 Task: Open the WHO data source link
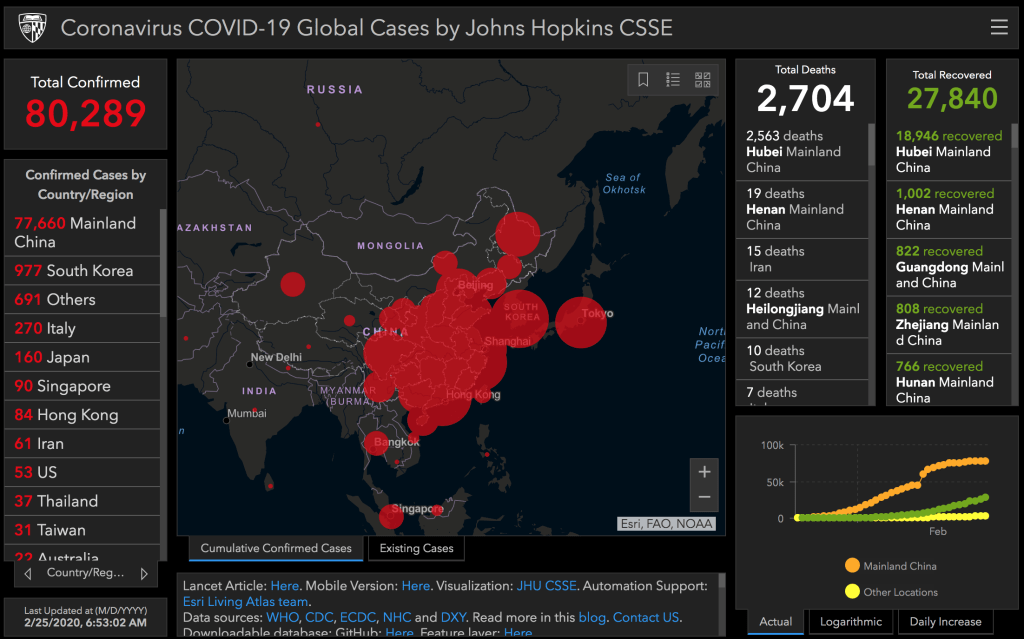(x=282, y=617)
